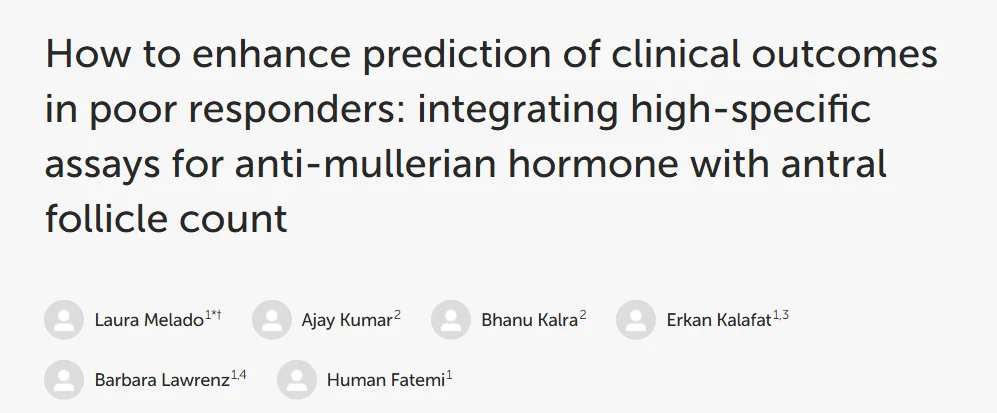997x413 pixels.
Task: Click Ajay Kumar's profile avatar icon
Action: (272, 320)
